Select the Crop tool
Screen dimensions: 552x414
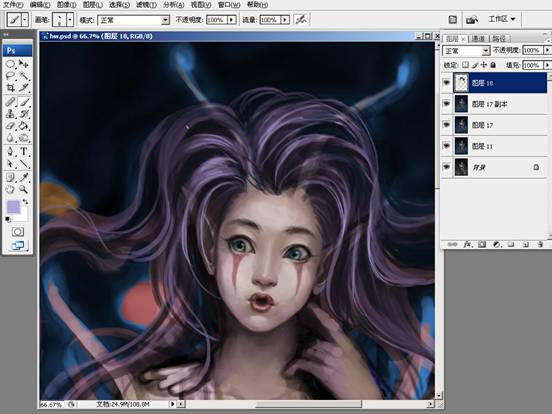click(10, 88)
